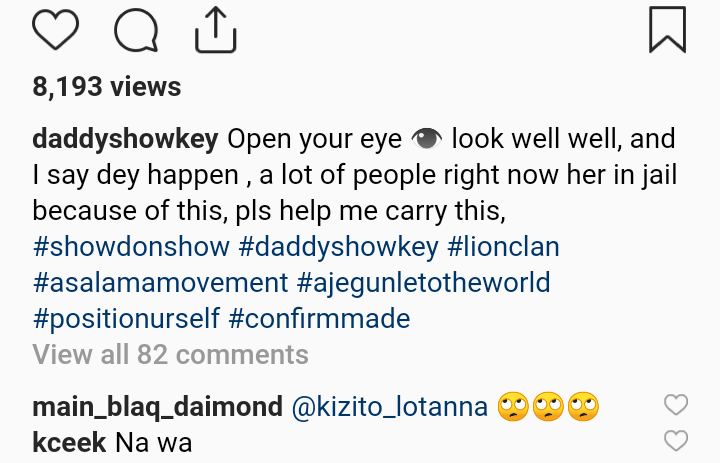
Task: Like main_blaq_daimond's comment heart
Action: click(x=676, y=405)
